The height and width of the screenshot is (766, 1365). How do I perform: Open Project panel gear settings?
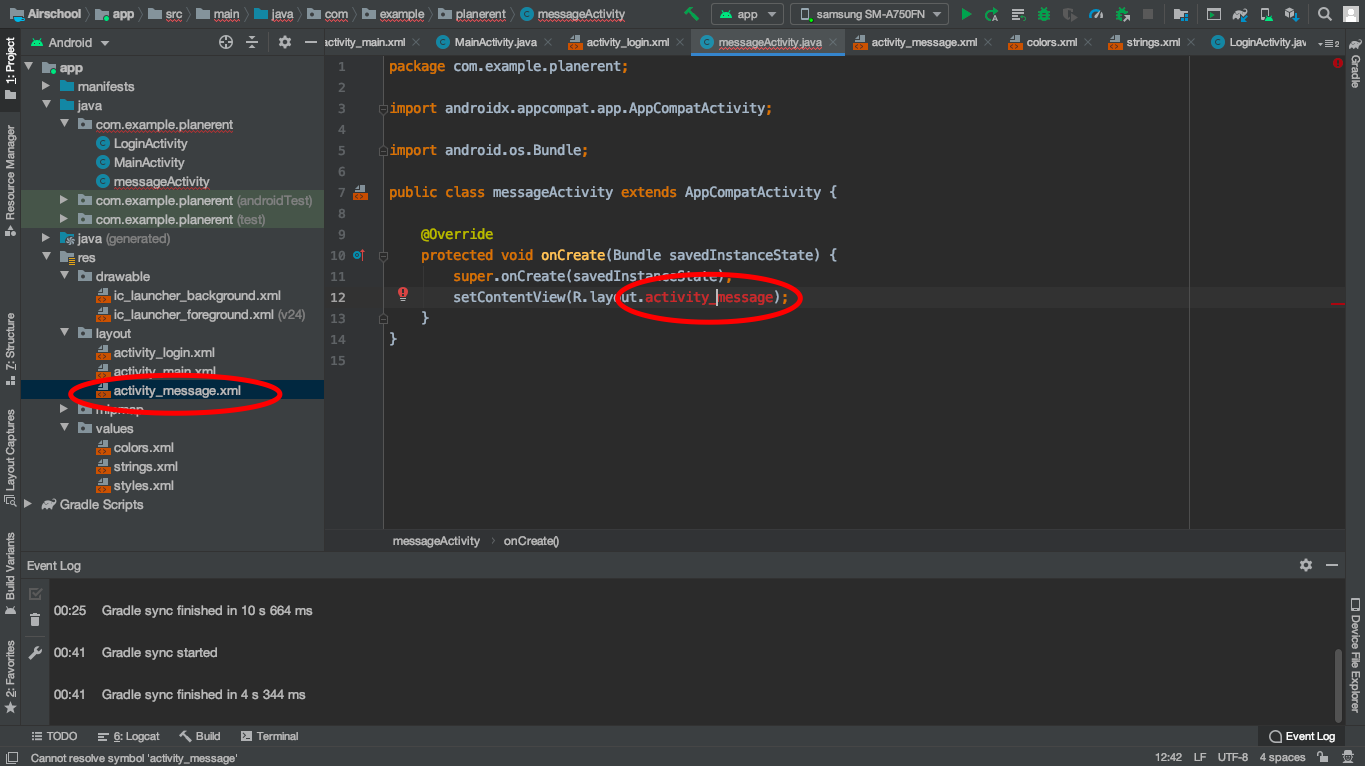click(x=285, y=42)
